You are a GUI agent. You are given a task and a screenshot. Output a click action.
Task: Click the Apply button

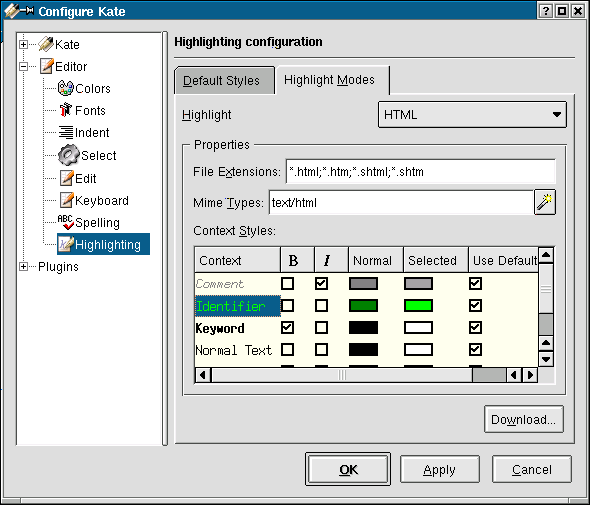[x=439, y=469]
